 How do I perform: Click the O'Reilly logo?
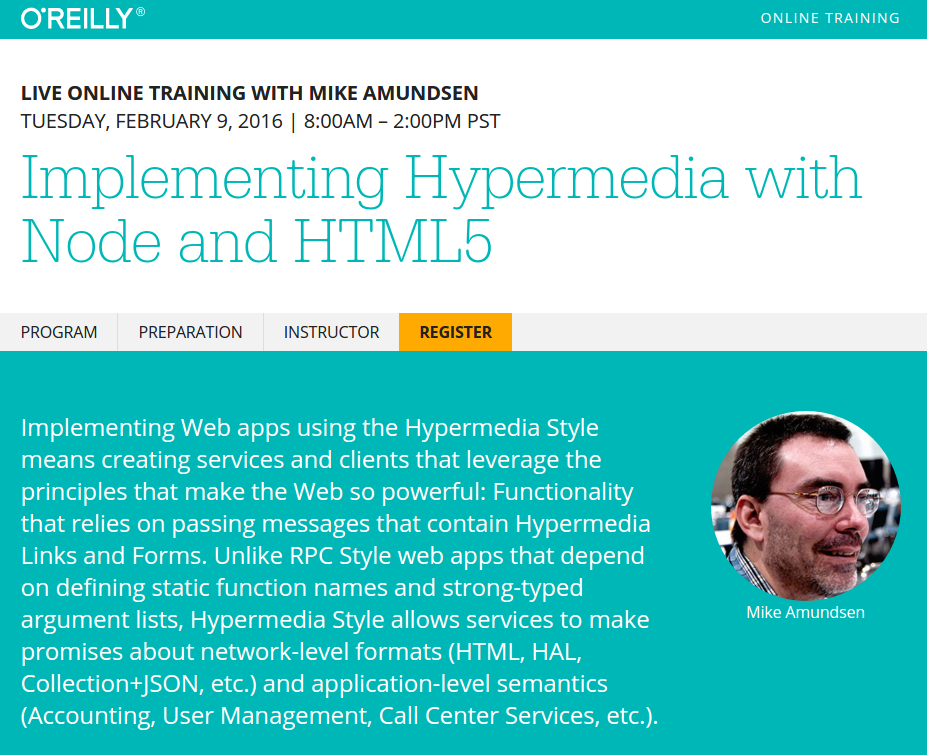(83, 18)
